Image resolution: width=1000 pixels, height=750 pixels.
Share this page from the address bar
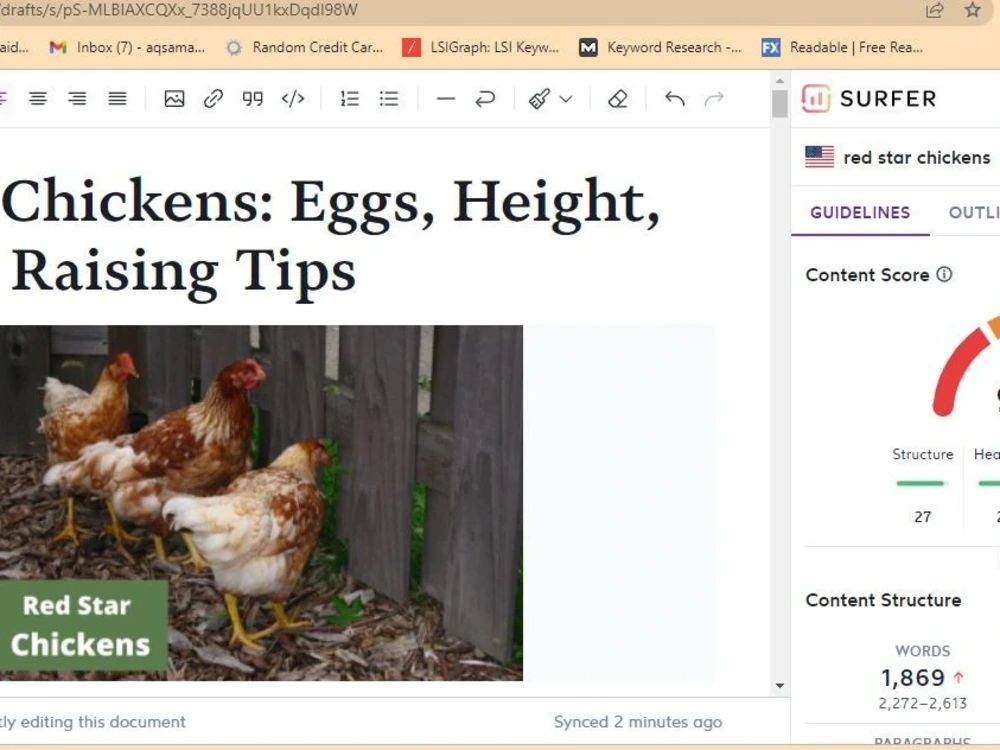935,10
